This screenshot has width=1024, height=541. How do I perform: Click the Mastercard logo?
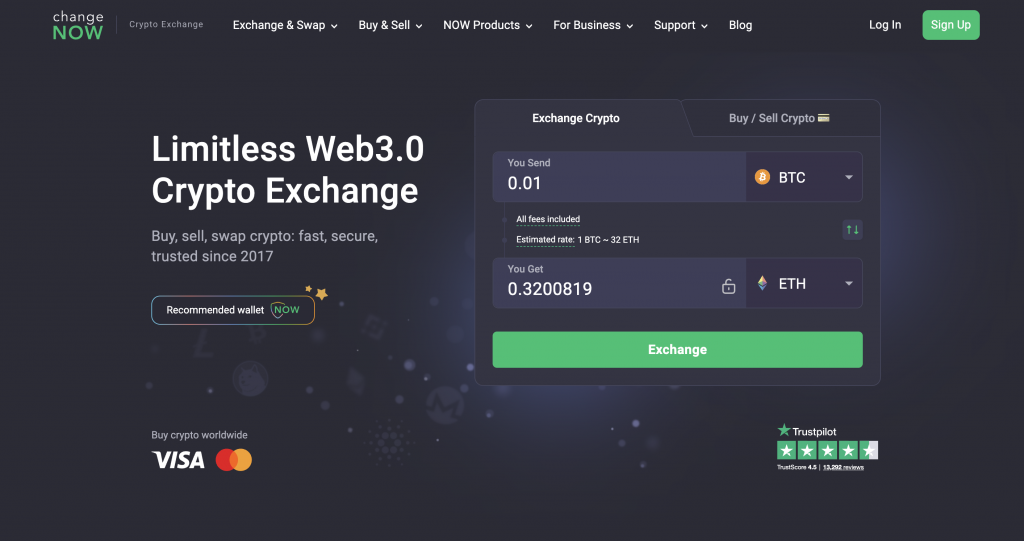coord(234,460)
